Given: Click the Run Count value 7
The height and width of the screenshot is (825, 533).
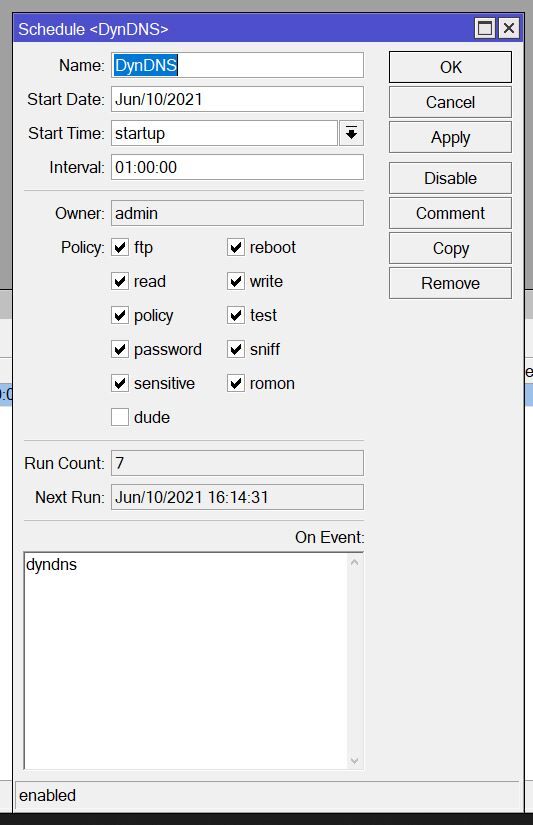Looking at the screenshot, I should pos(237,463).
